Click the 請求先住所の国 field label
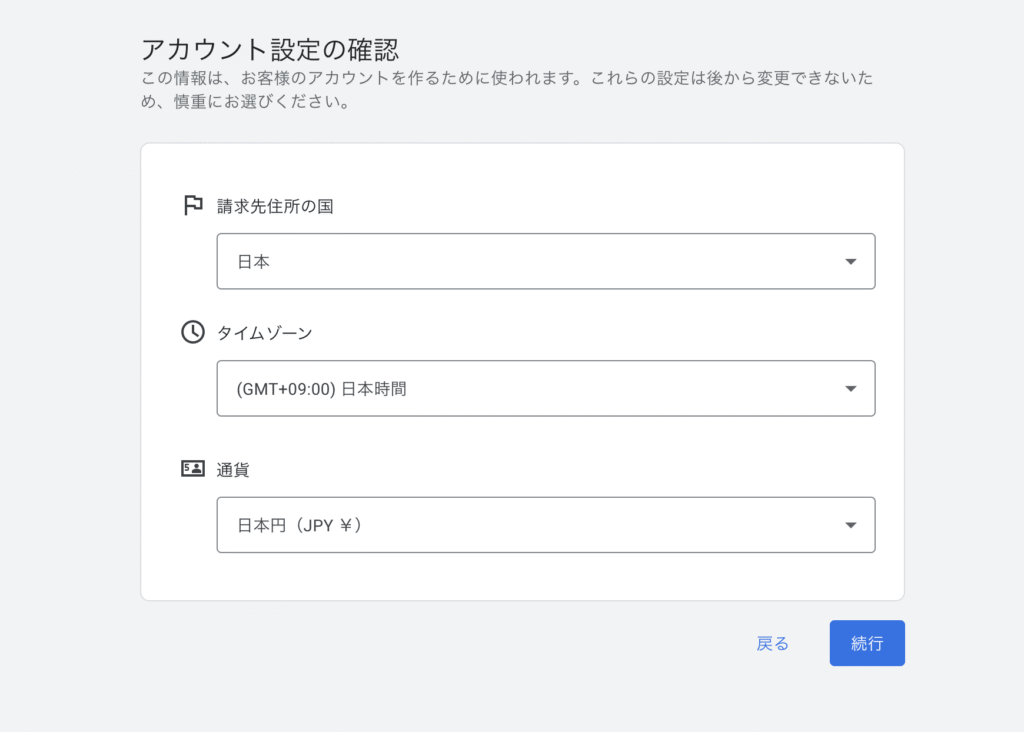Viewport: 1024px width, 732px height. [x=275, y=206]
